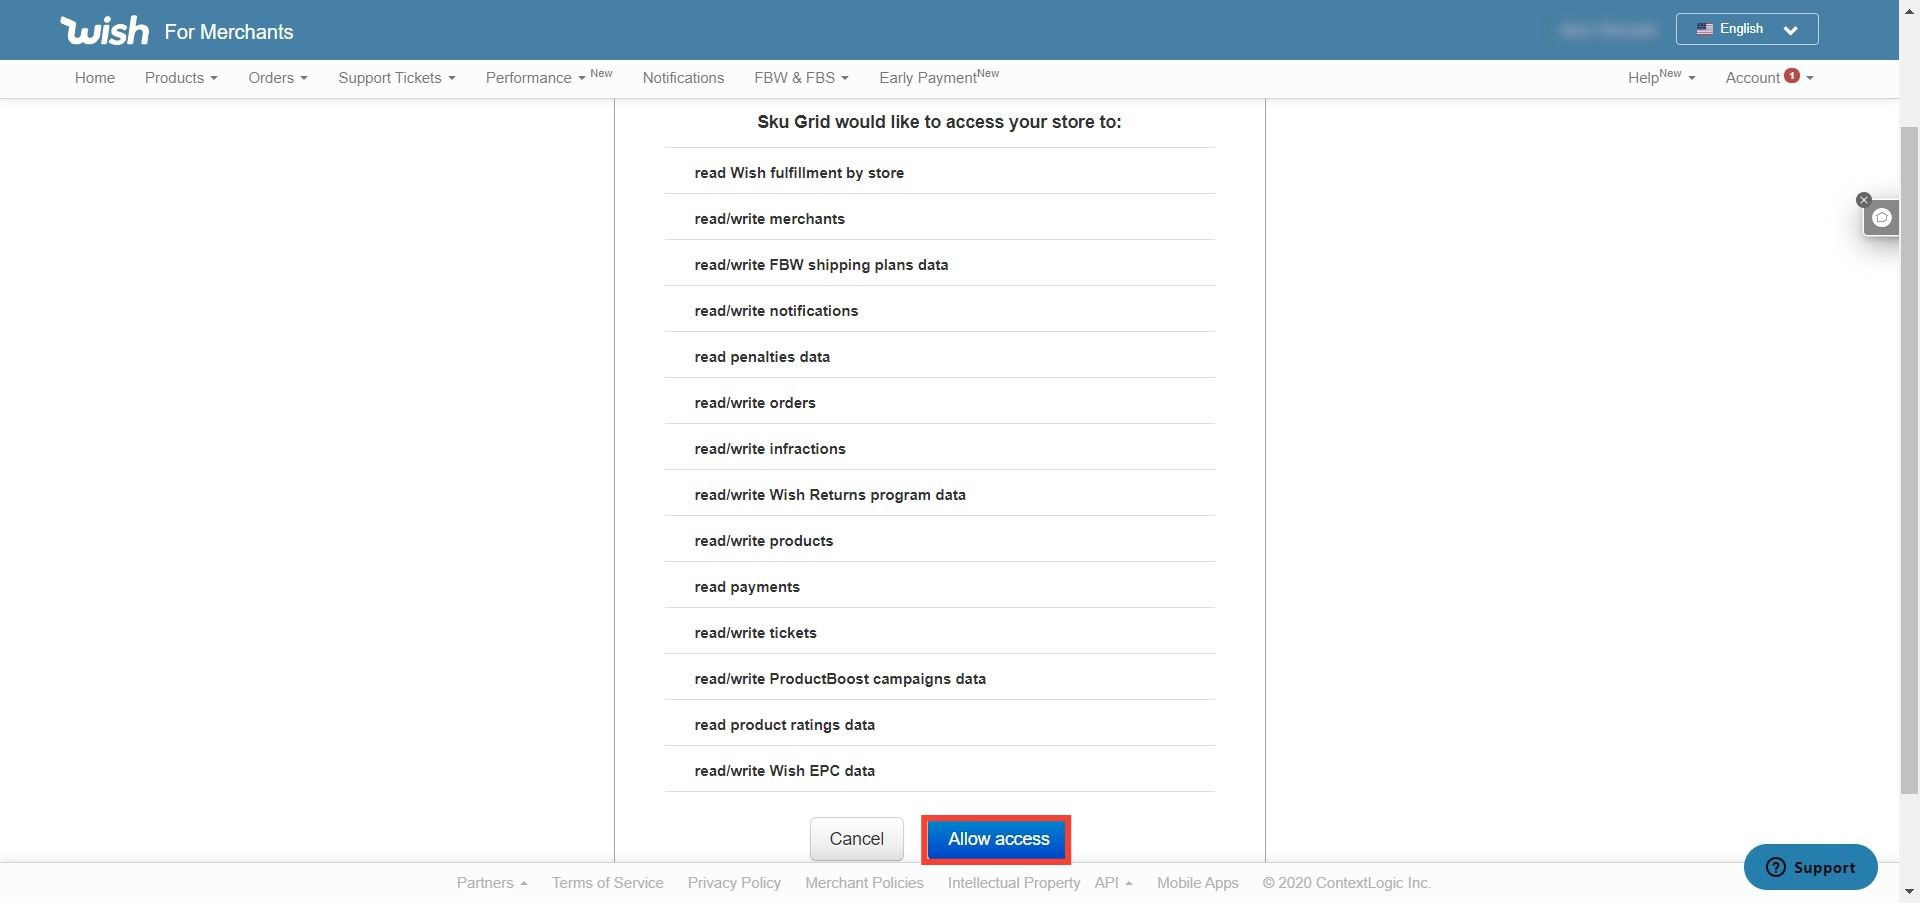Select 'read/write tickets' permission row
Viewport: 1920px width, 903px height.
click(939, 633)
